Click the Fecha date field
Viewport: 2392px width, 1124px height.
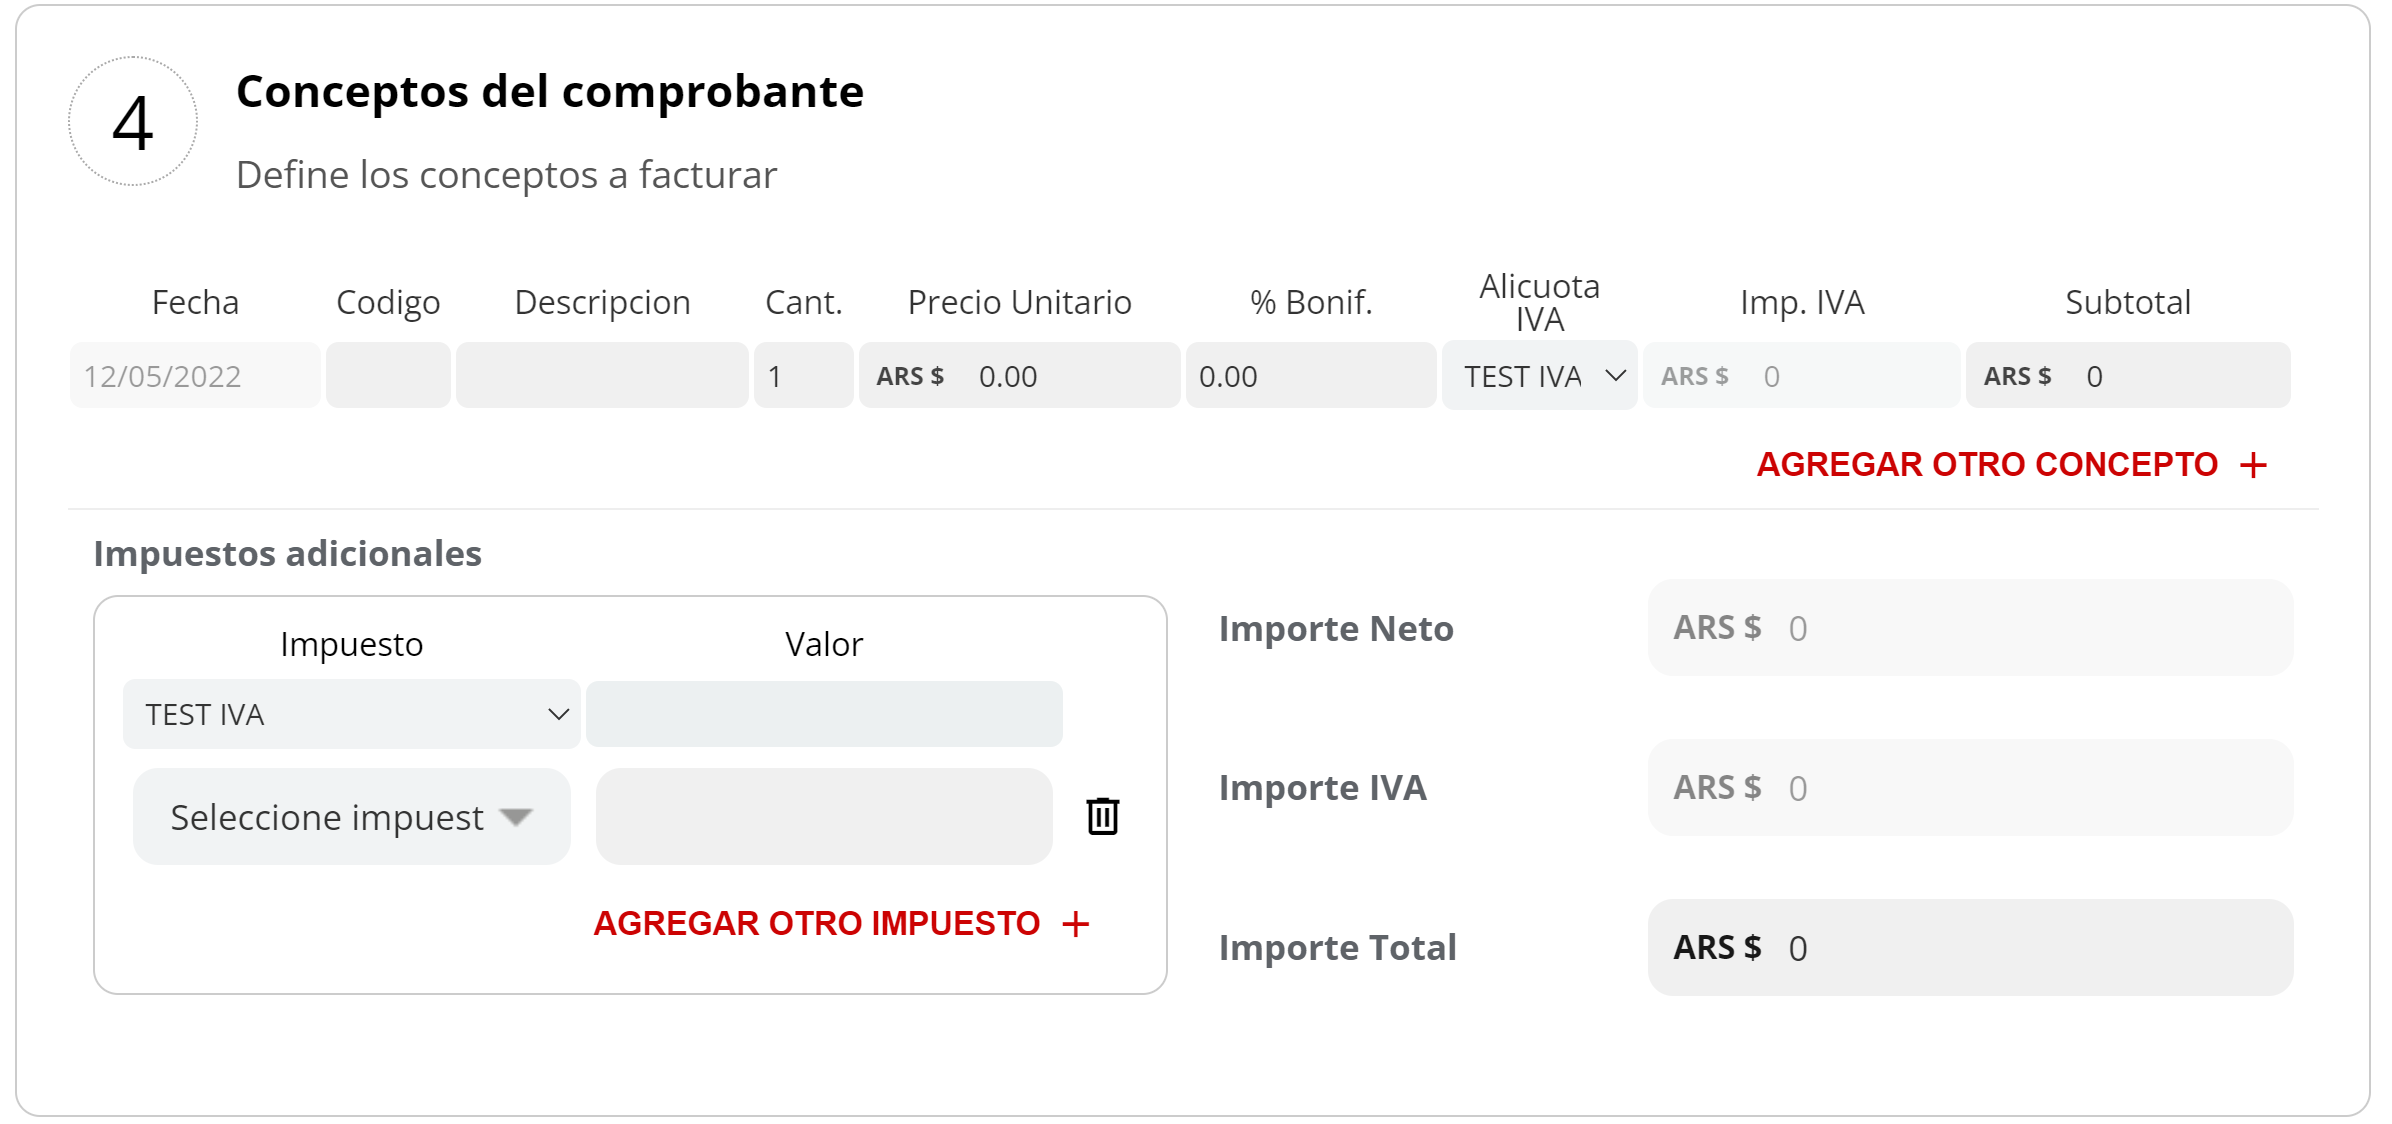[x=195, y=376]
